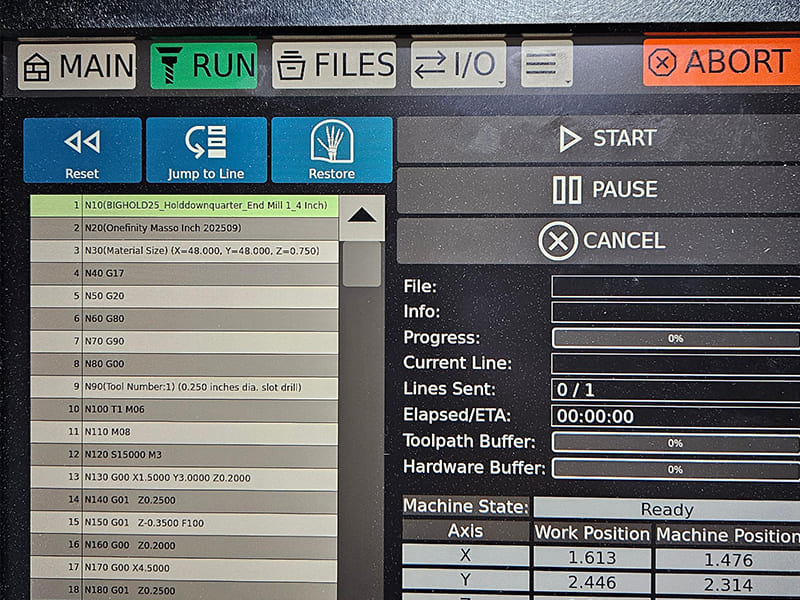800x600 pixels.
Task: Select line N60 G80
Action: [x=184, y=319]
